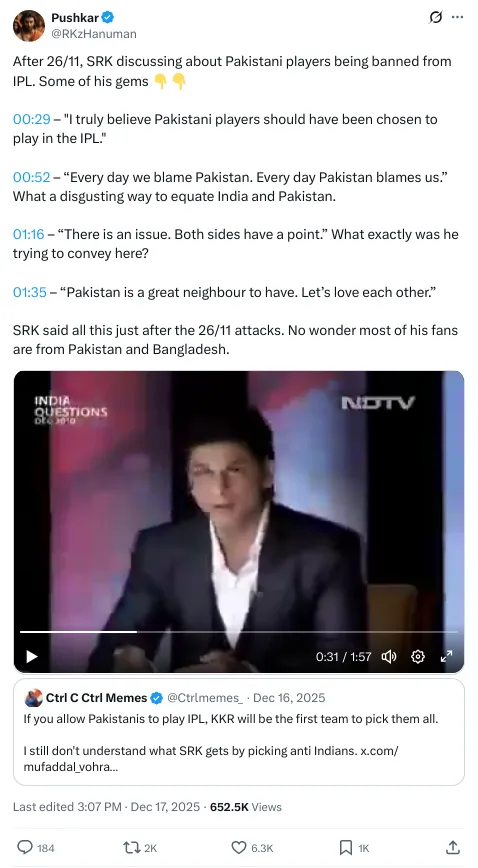Reply to the post via comment icon
478x868 pixels.
point(36,848)
